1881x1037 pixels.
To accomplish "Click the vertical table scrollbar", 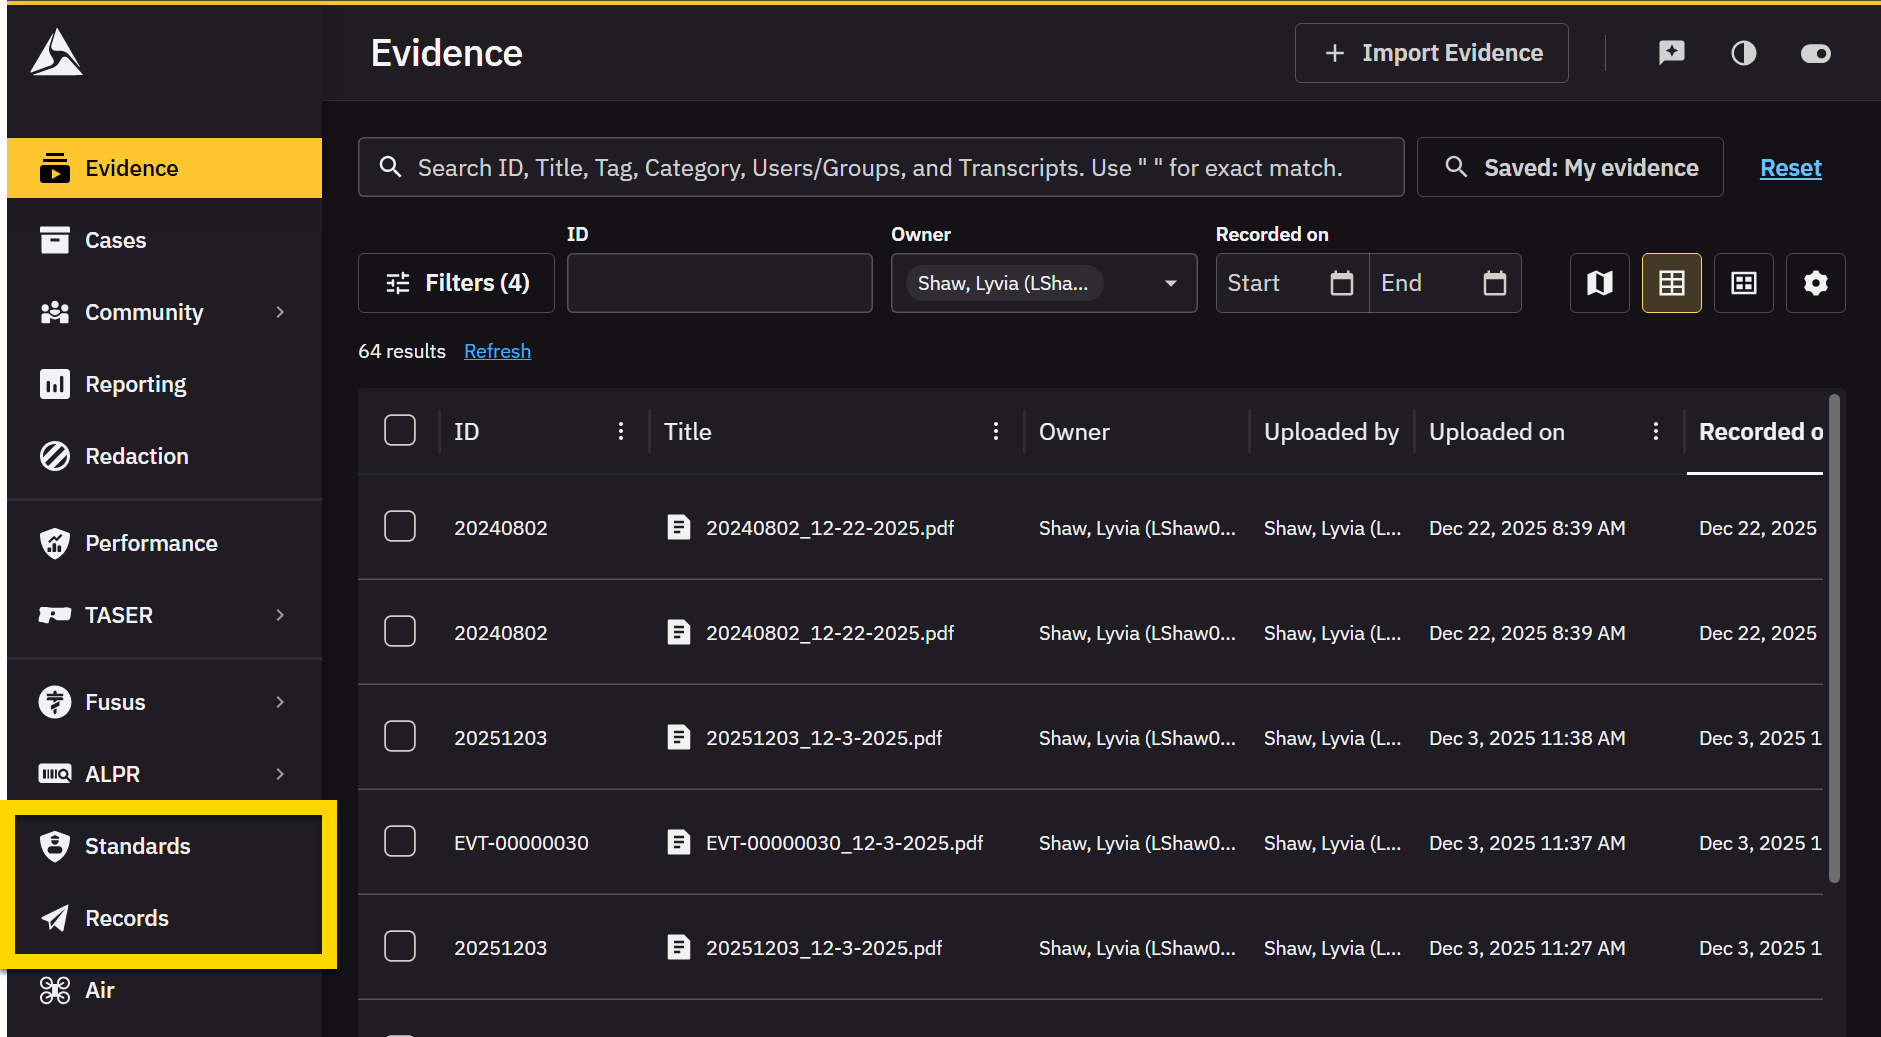I will coord(1833,640).
